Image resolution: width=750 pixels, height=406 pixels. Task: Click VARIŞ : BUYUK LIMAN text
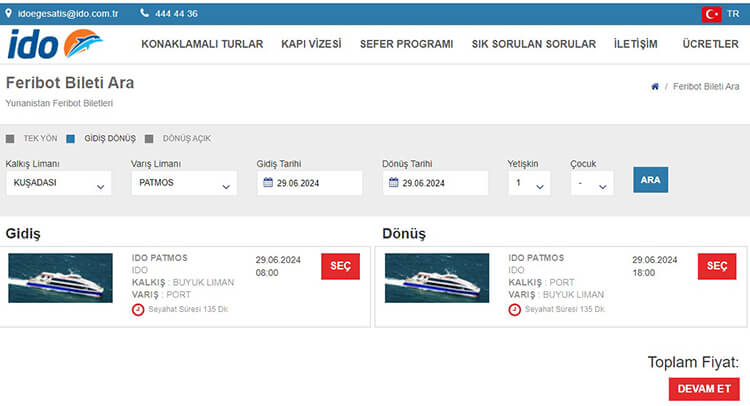(556, 295)
